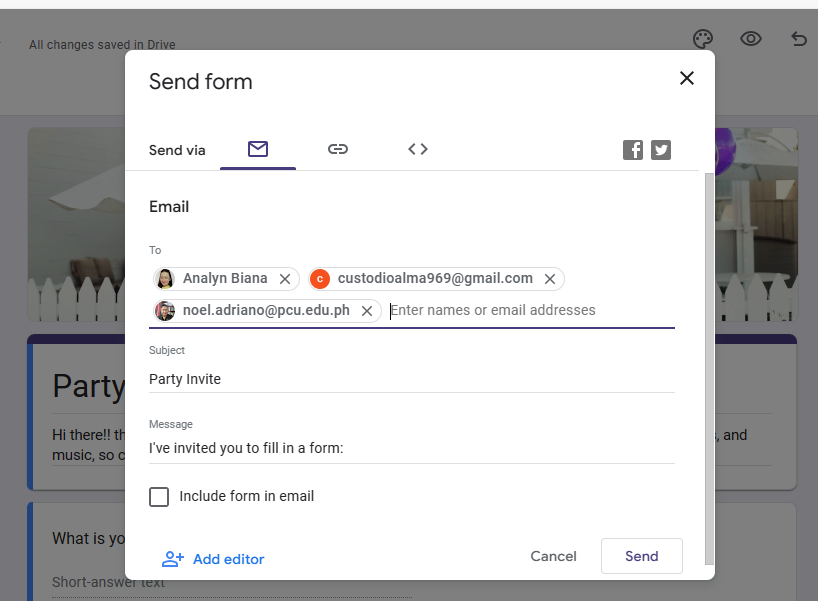The width and height of the screenshot is (818, 601).
Task: Click the dialog's vertical scrollbar
Action: point(709,360)
